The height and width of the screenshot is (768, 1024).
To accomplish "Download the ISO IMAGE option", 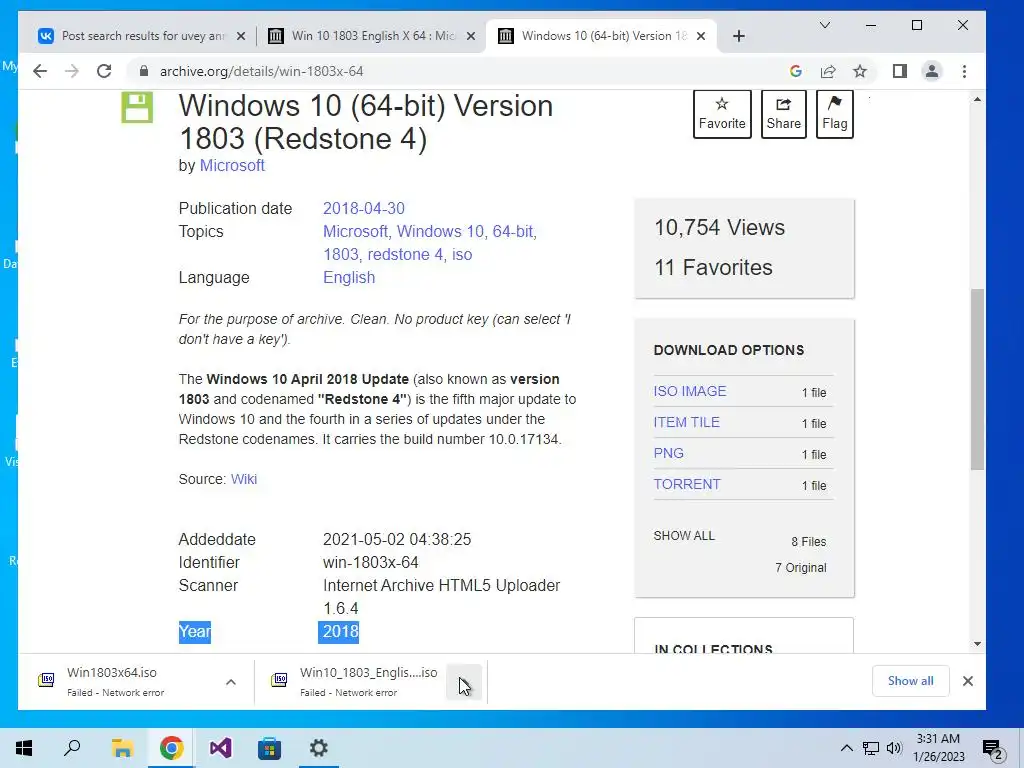I will (690, 391).
